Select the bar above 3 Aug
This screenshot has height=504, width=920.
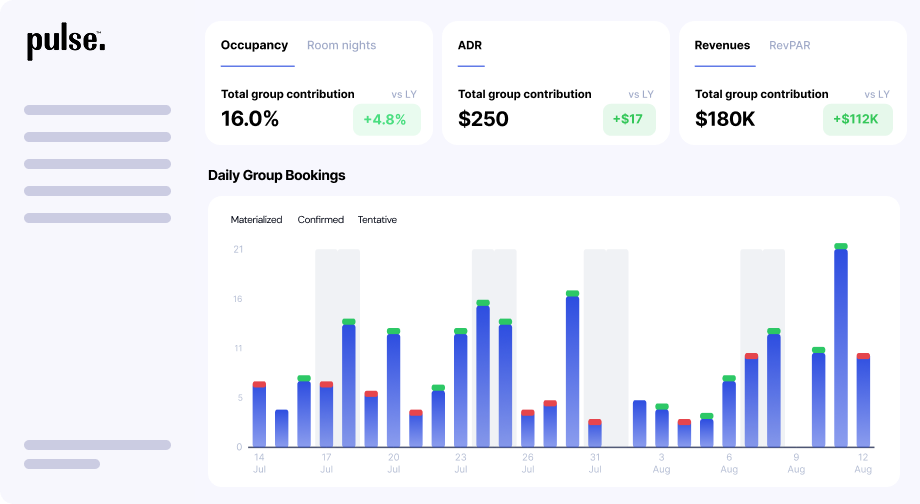point(662,425)
